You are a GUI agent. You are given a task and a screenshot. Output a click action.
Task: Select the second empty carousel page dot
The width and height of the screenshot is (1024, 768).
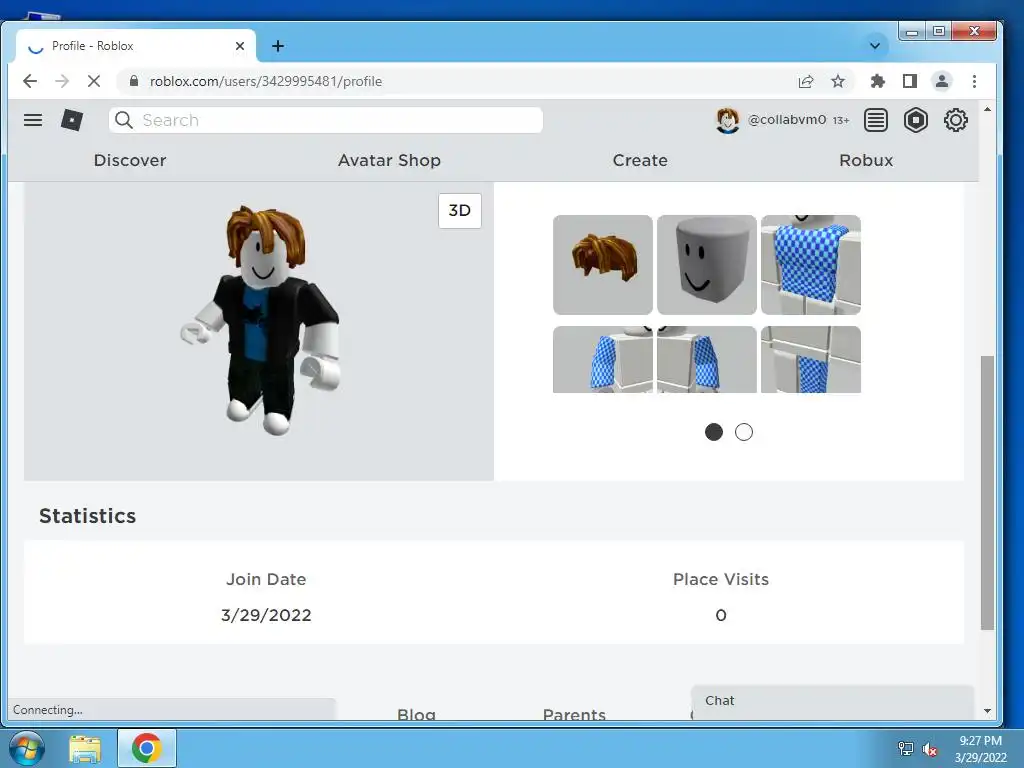[x=744, y=432]
